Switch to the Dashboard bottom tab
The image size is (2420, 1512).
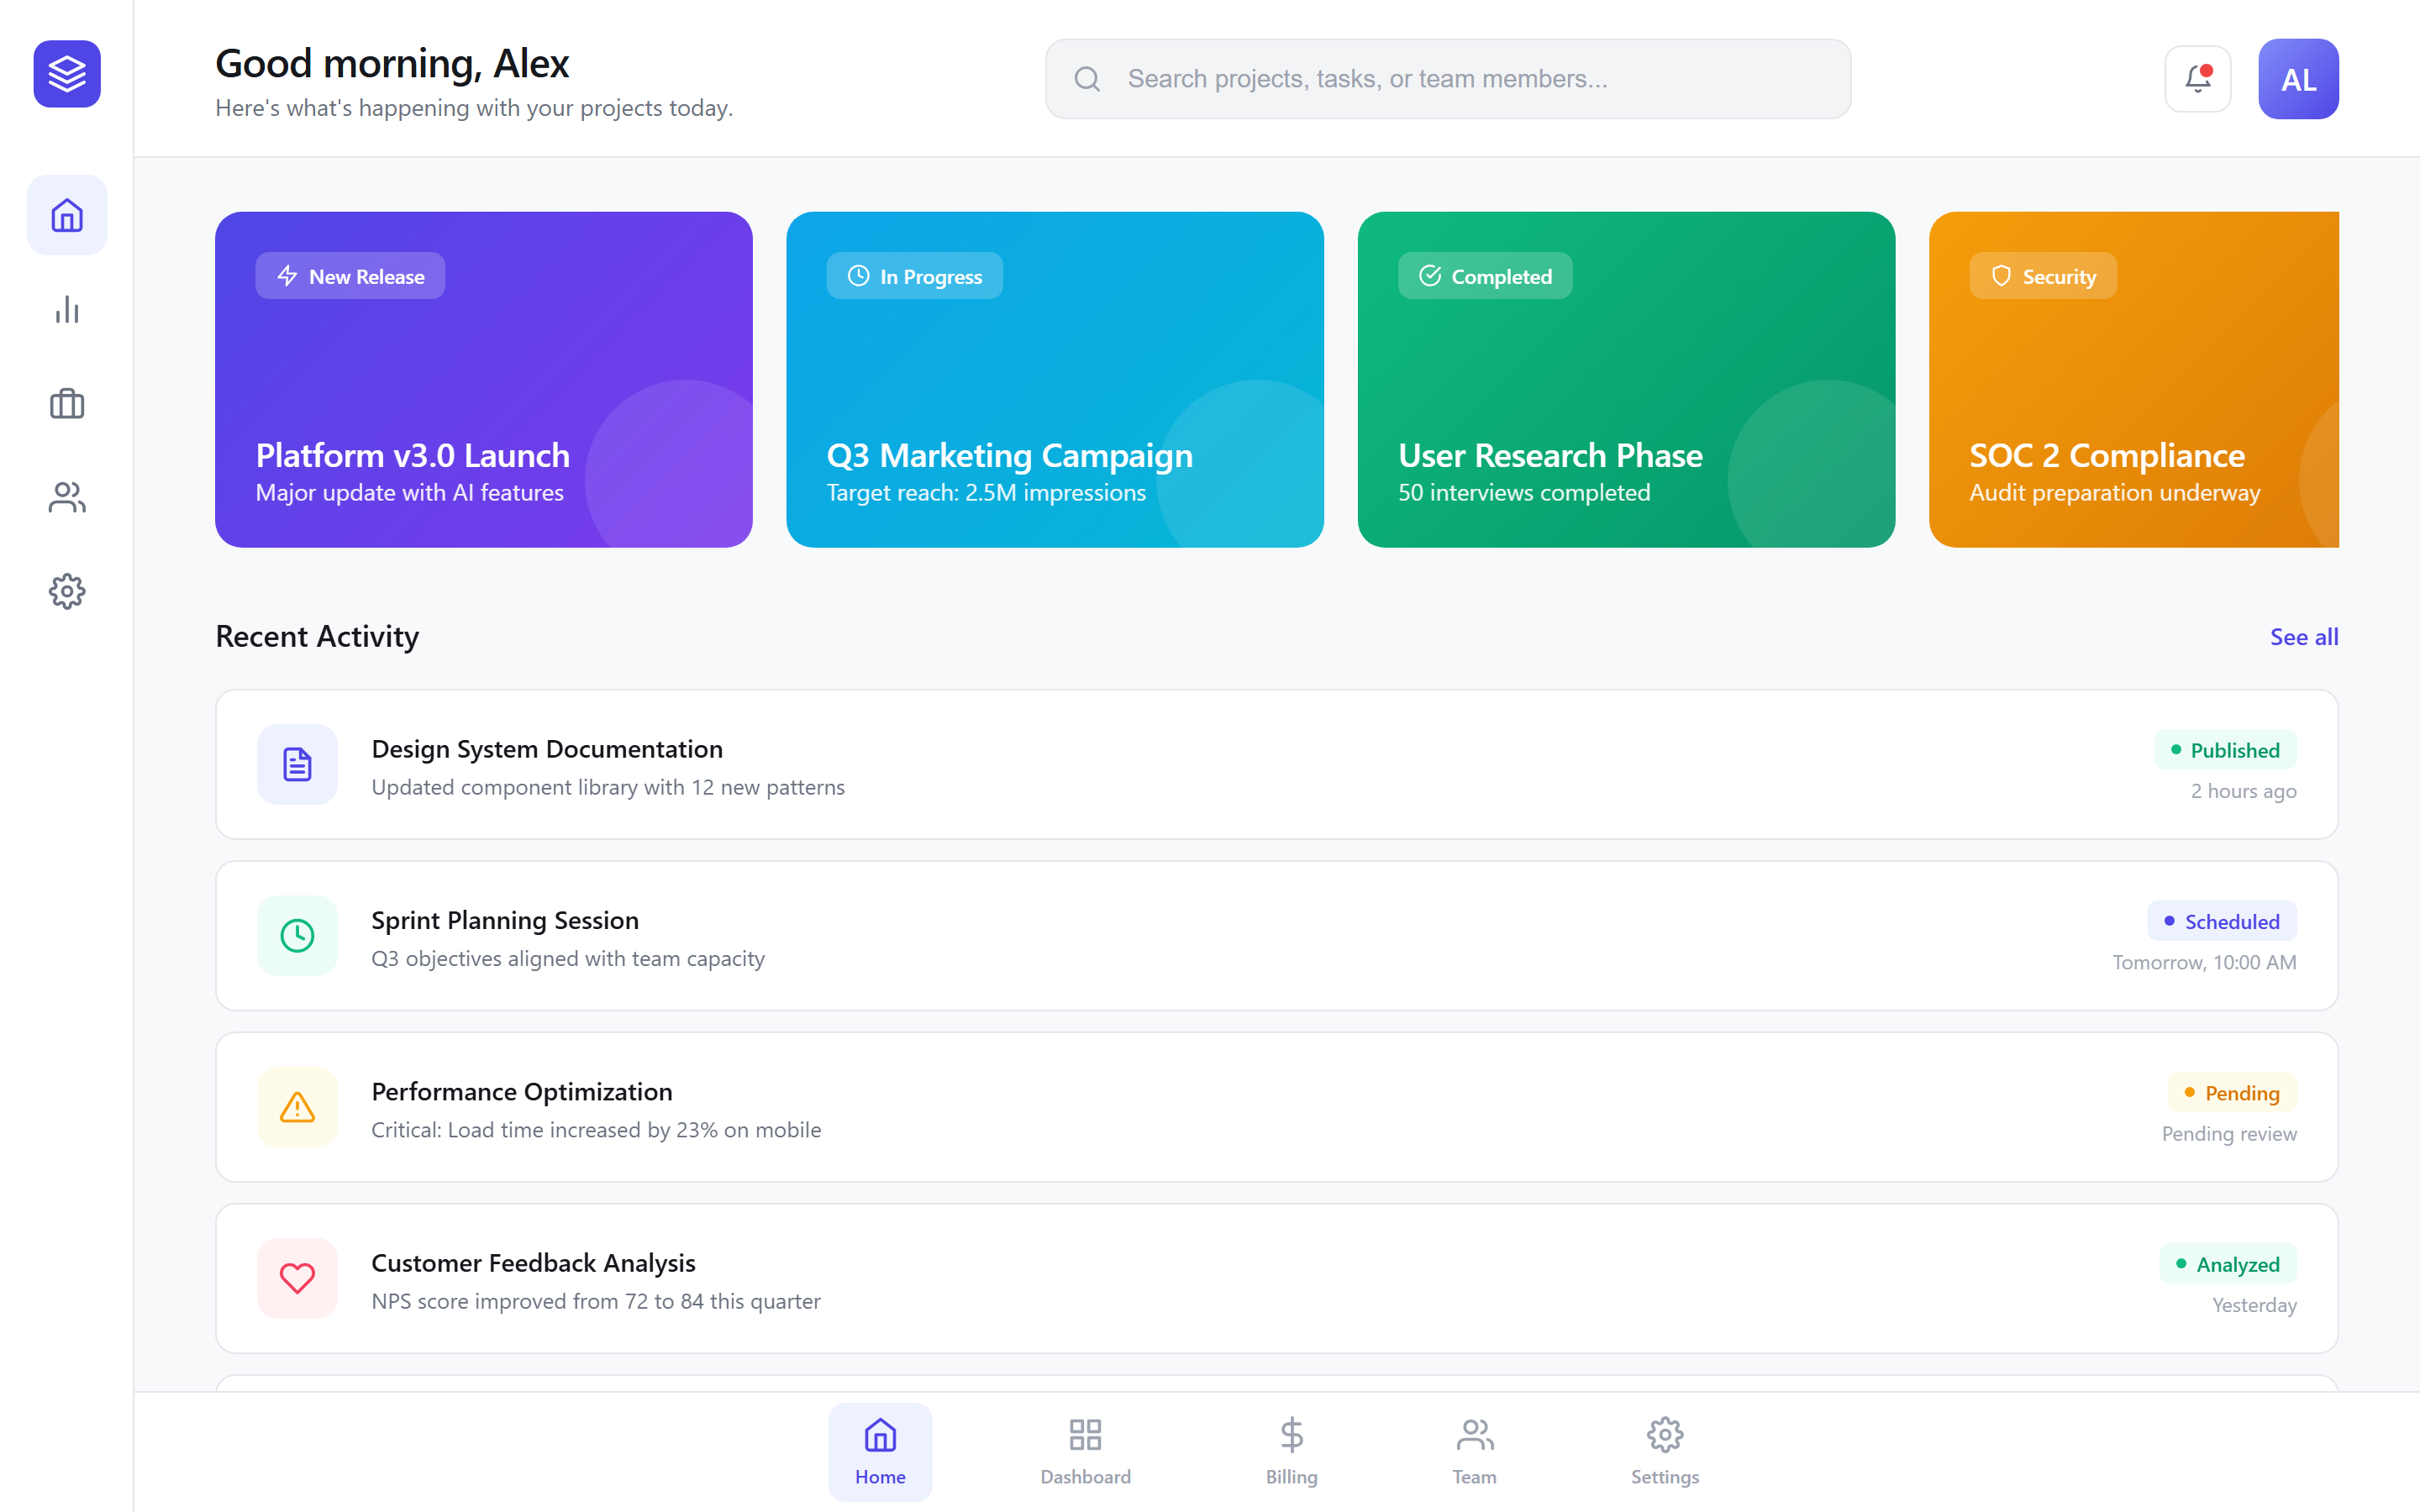[x=1085, y=1451]
